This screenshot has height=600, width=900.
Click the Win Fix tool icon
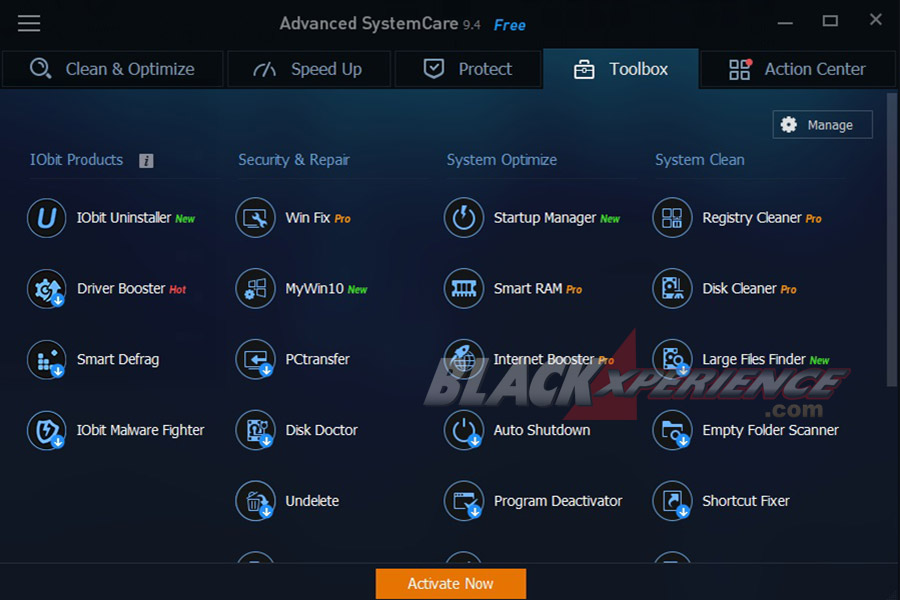(x=255, y=218)
